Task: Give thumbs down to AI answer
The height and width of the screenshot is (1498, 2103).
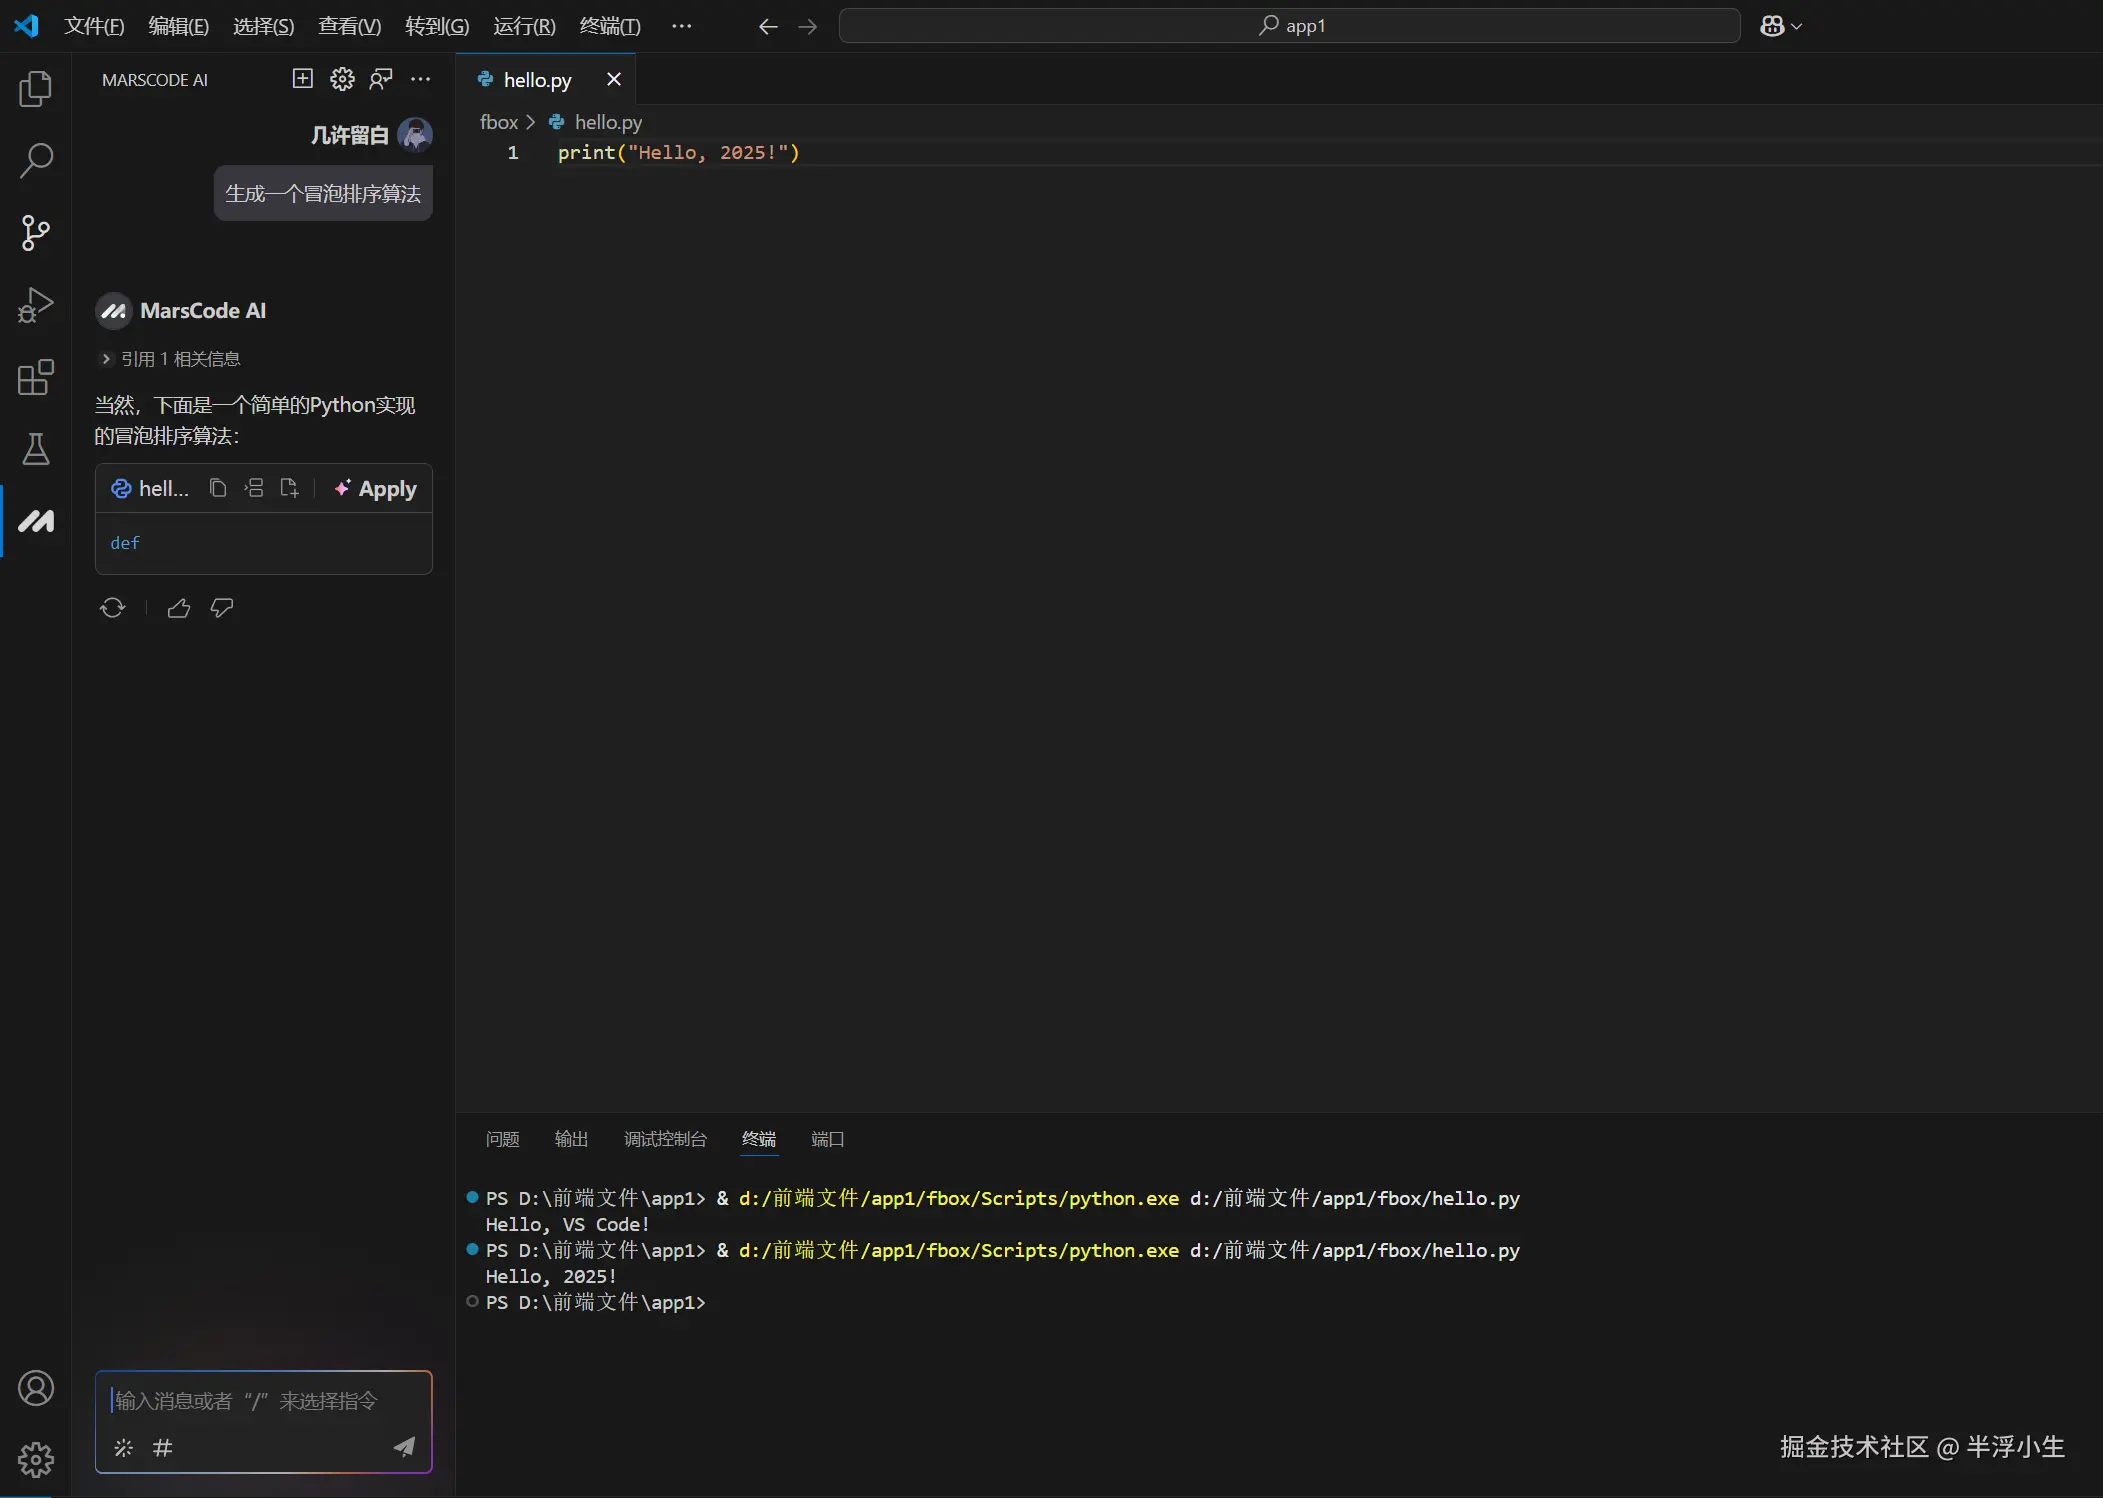Action: pyautogui.click(x=222, y=608)
